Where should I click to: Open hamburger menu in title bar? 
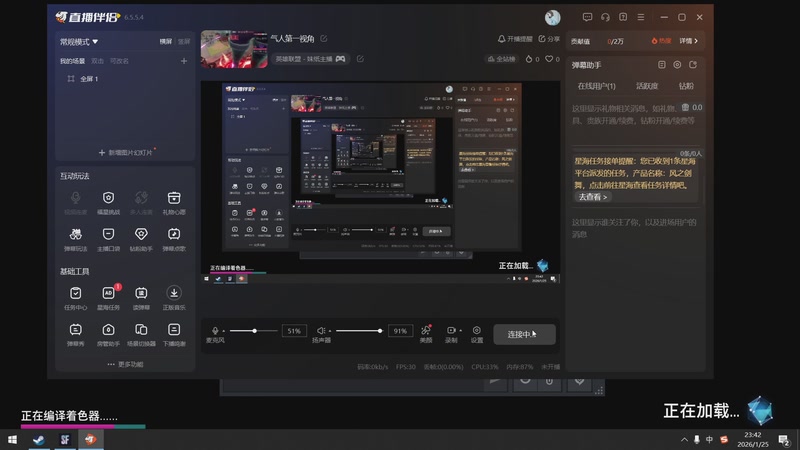(x=641, y=17)
